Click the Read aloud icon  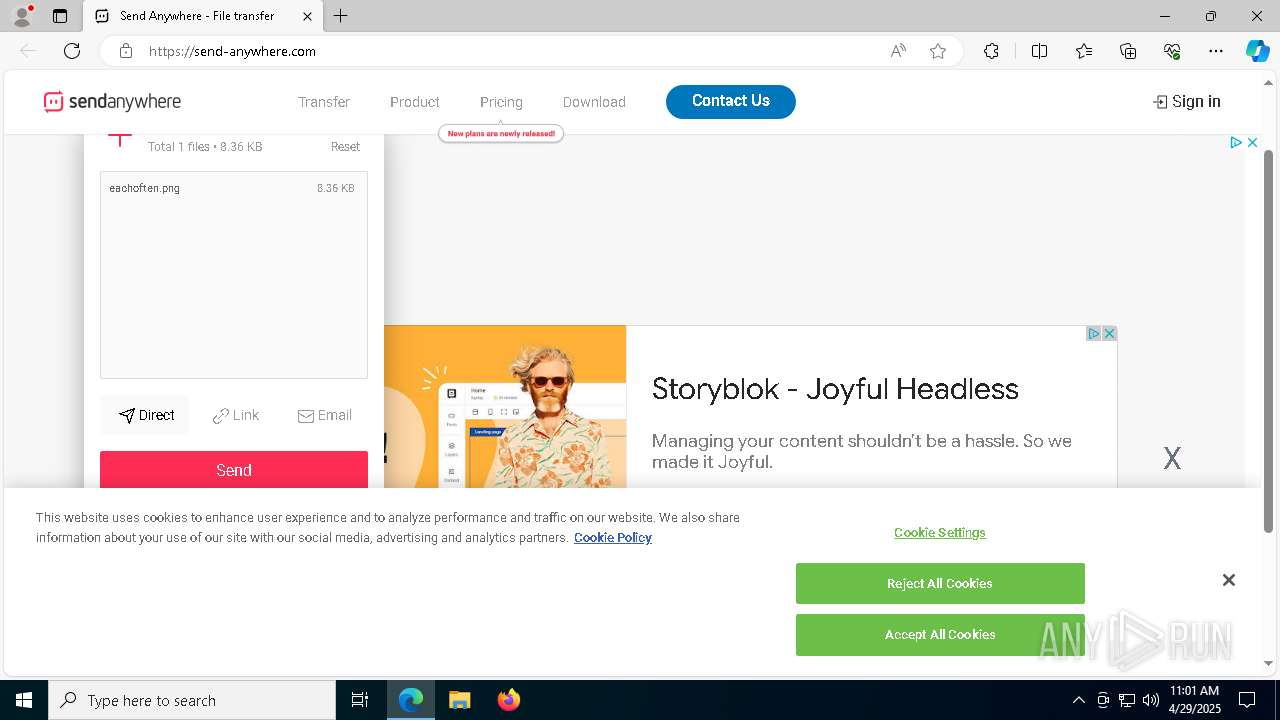point(898,51)
